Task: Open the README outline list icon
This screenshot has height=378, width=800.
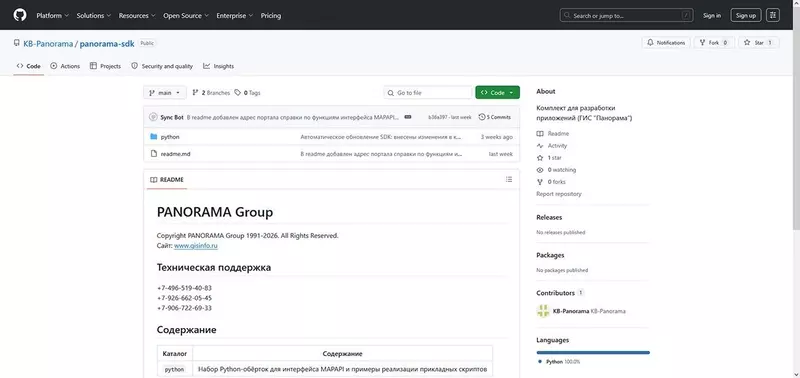Action: 509,180
